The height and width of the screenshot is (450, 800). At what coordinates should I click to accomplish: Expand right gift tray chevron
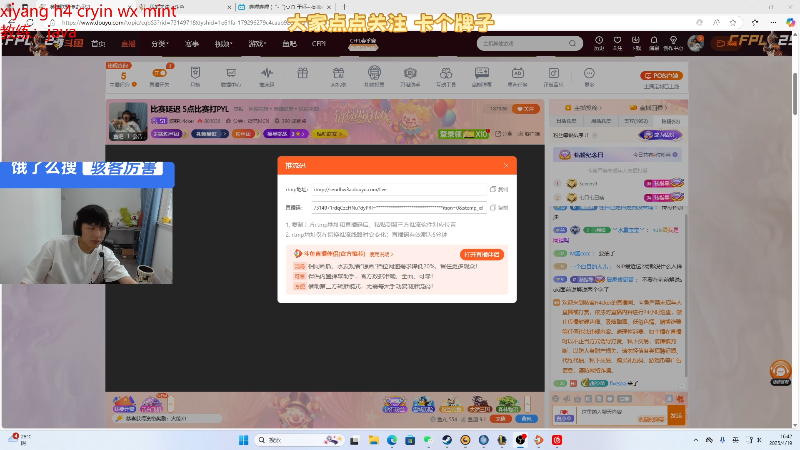[x=528, y=404]
